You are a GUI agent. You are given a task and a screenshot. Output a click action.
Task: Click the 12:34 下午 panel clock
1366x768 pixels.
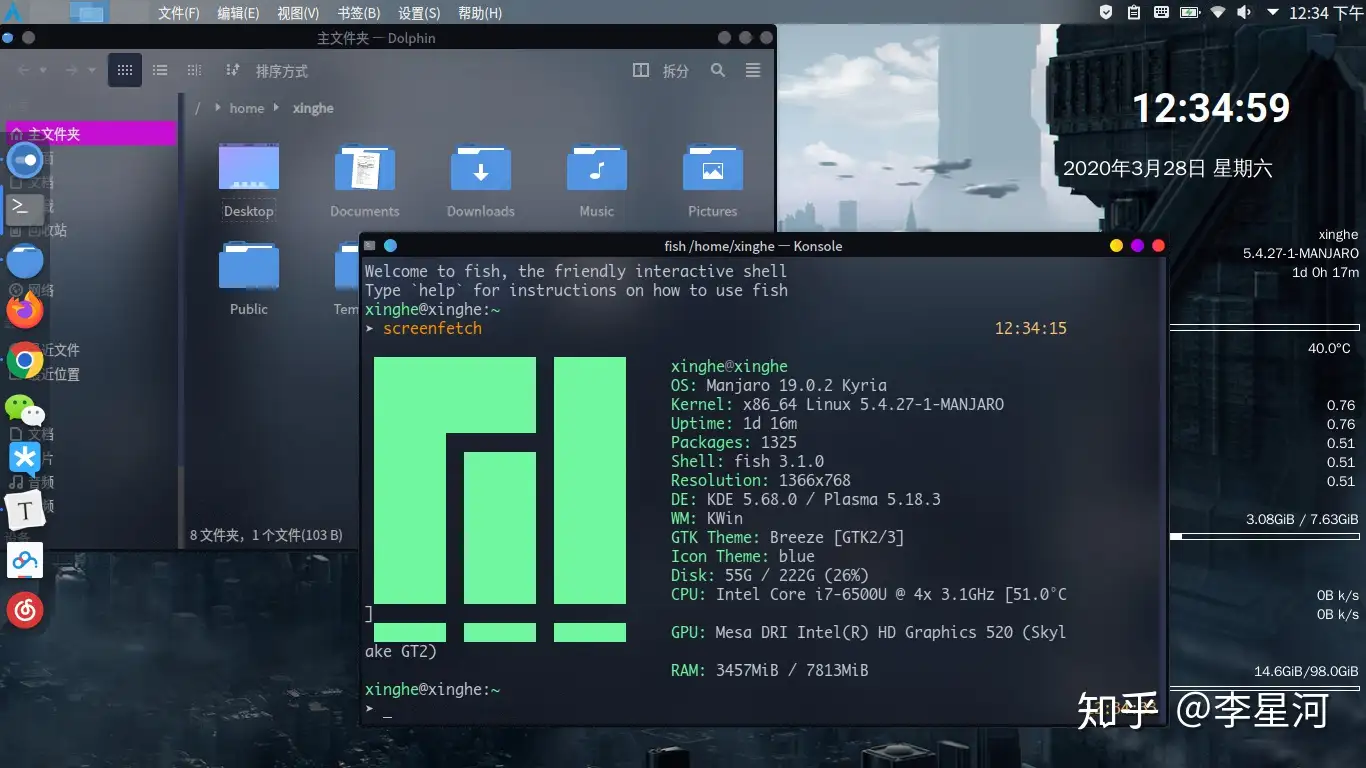pyautogui.click(x=1325, y=13)
